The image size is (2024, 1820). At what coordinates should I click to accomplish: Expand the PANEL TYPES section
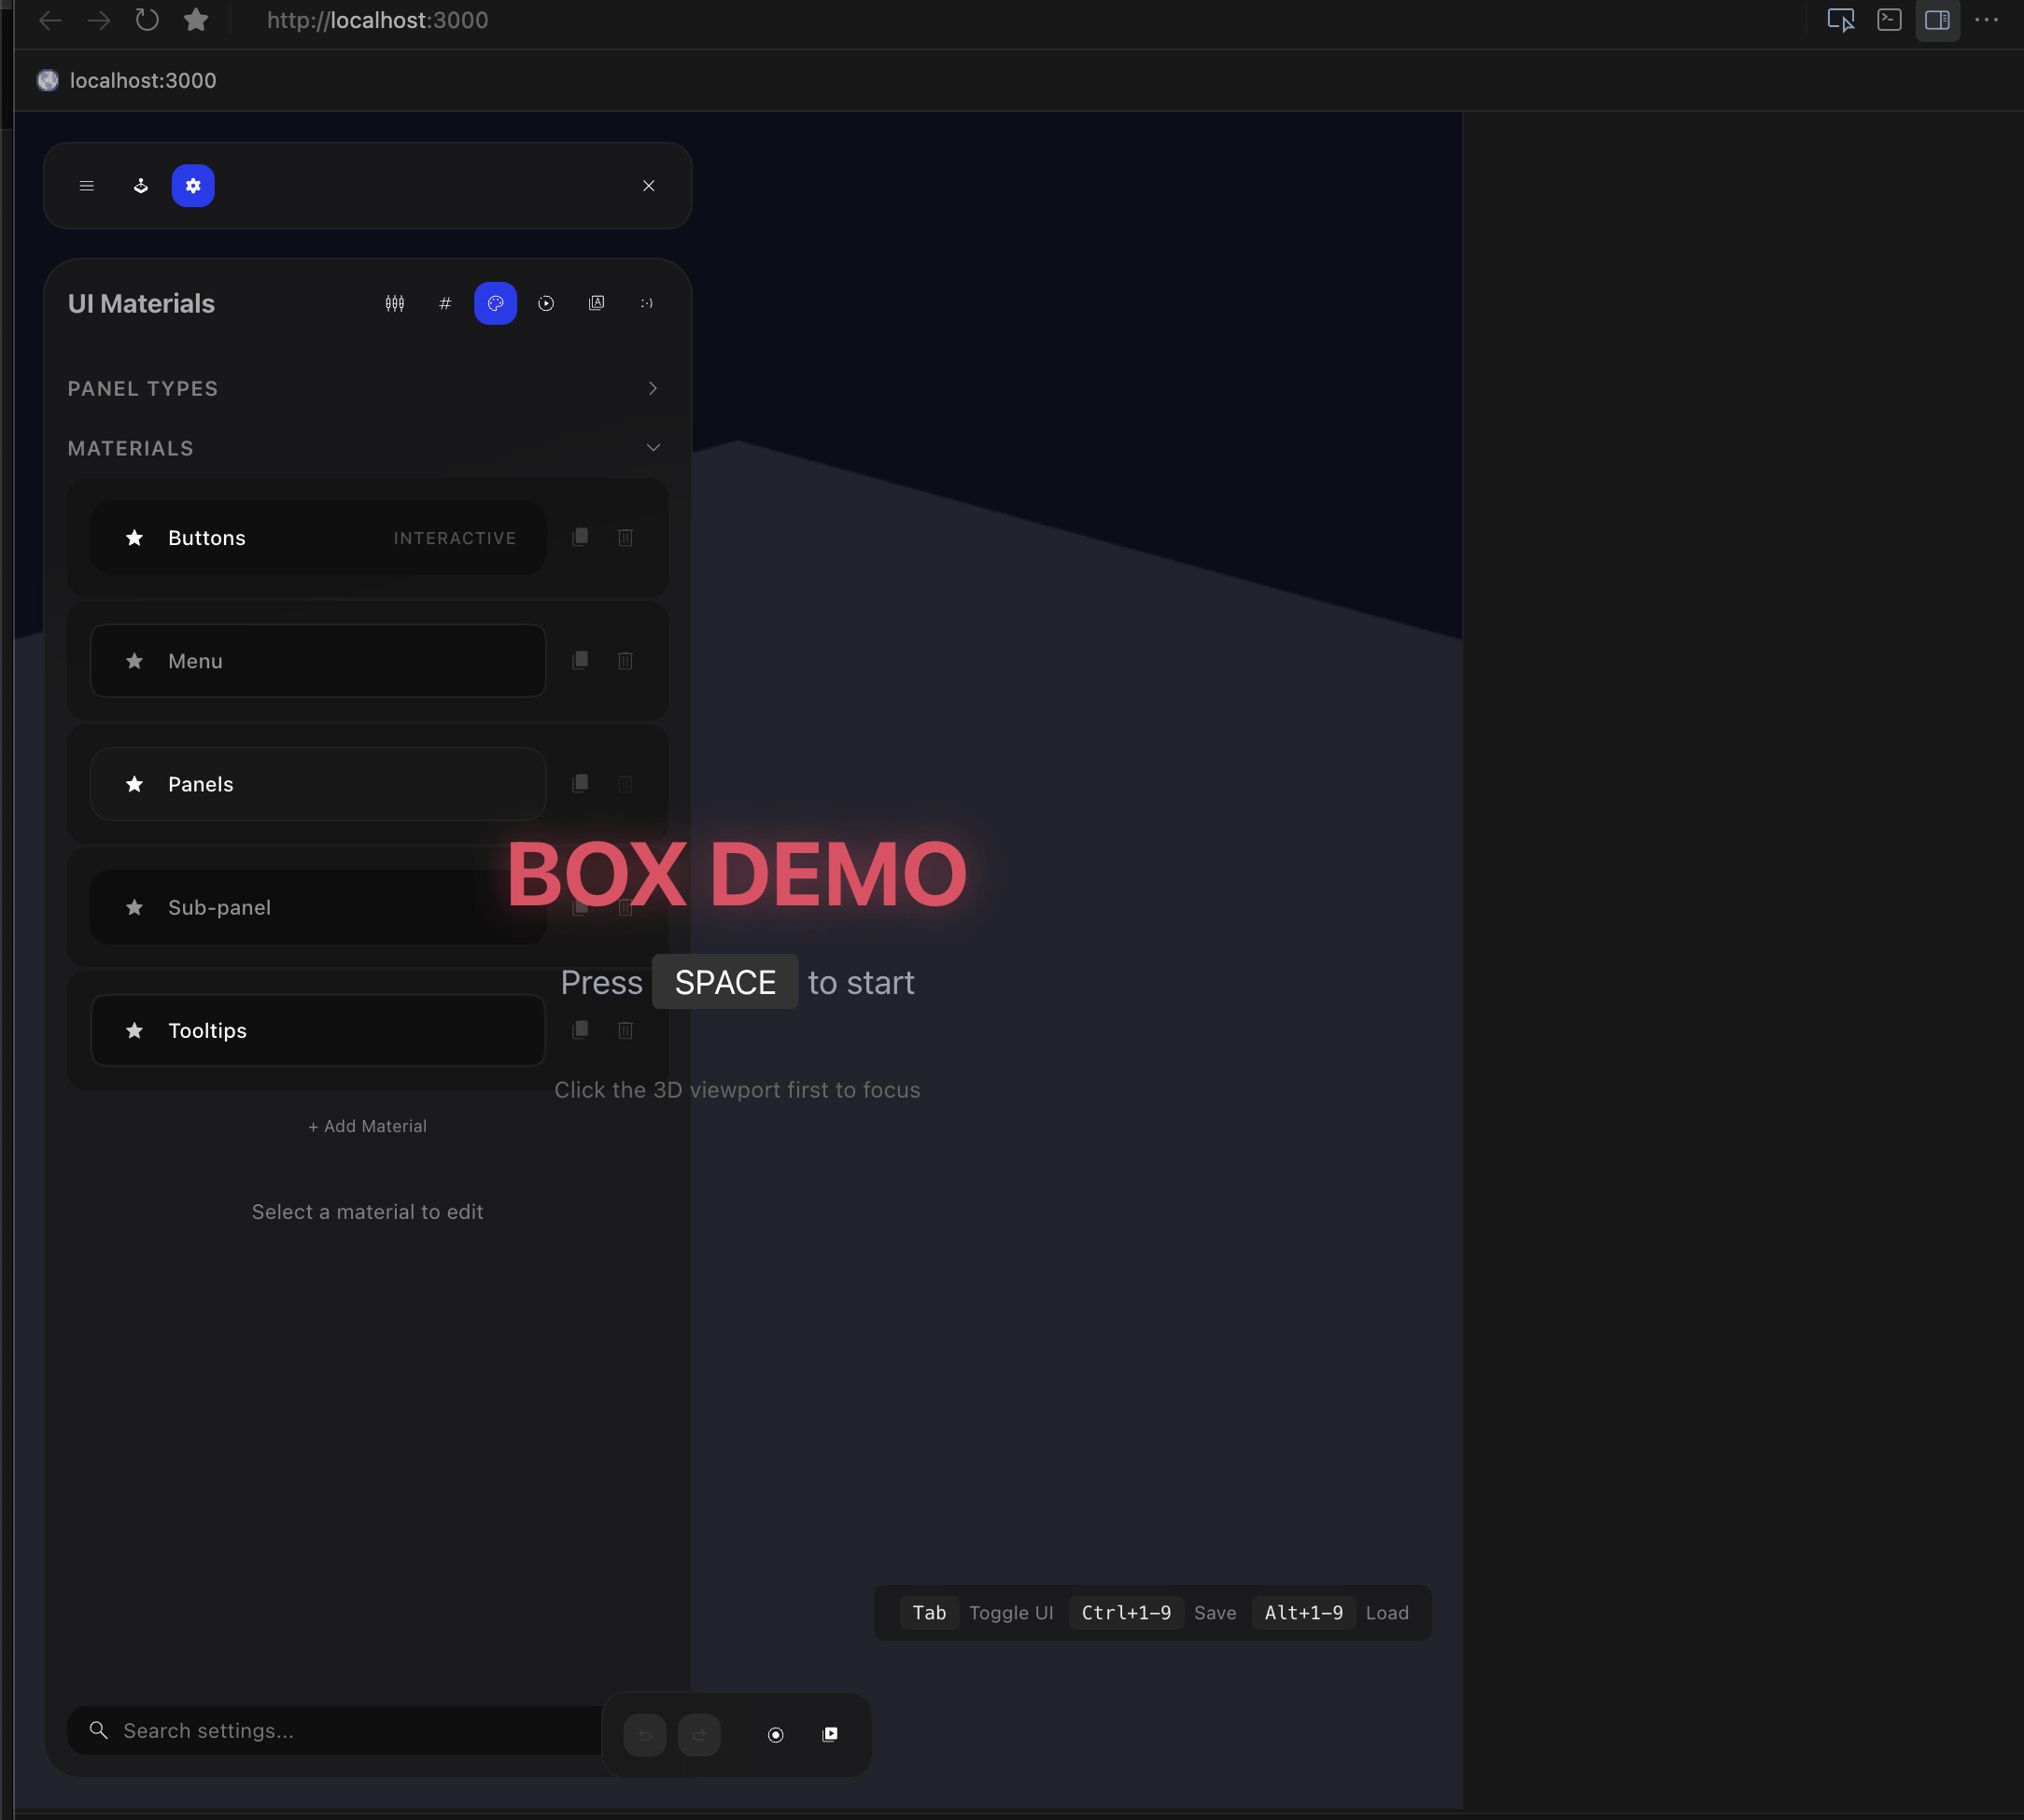[x=652, y=388]
